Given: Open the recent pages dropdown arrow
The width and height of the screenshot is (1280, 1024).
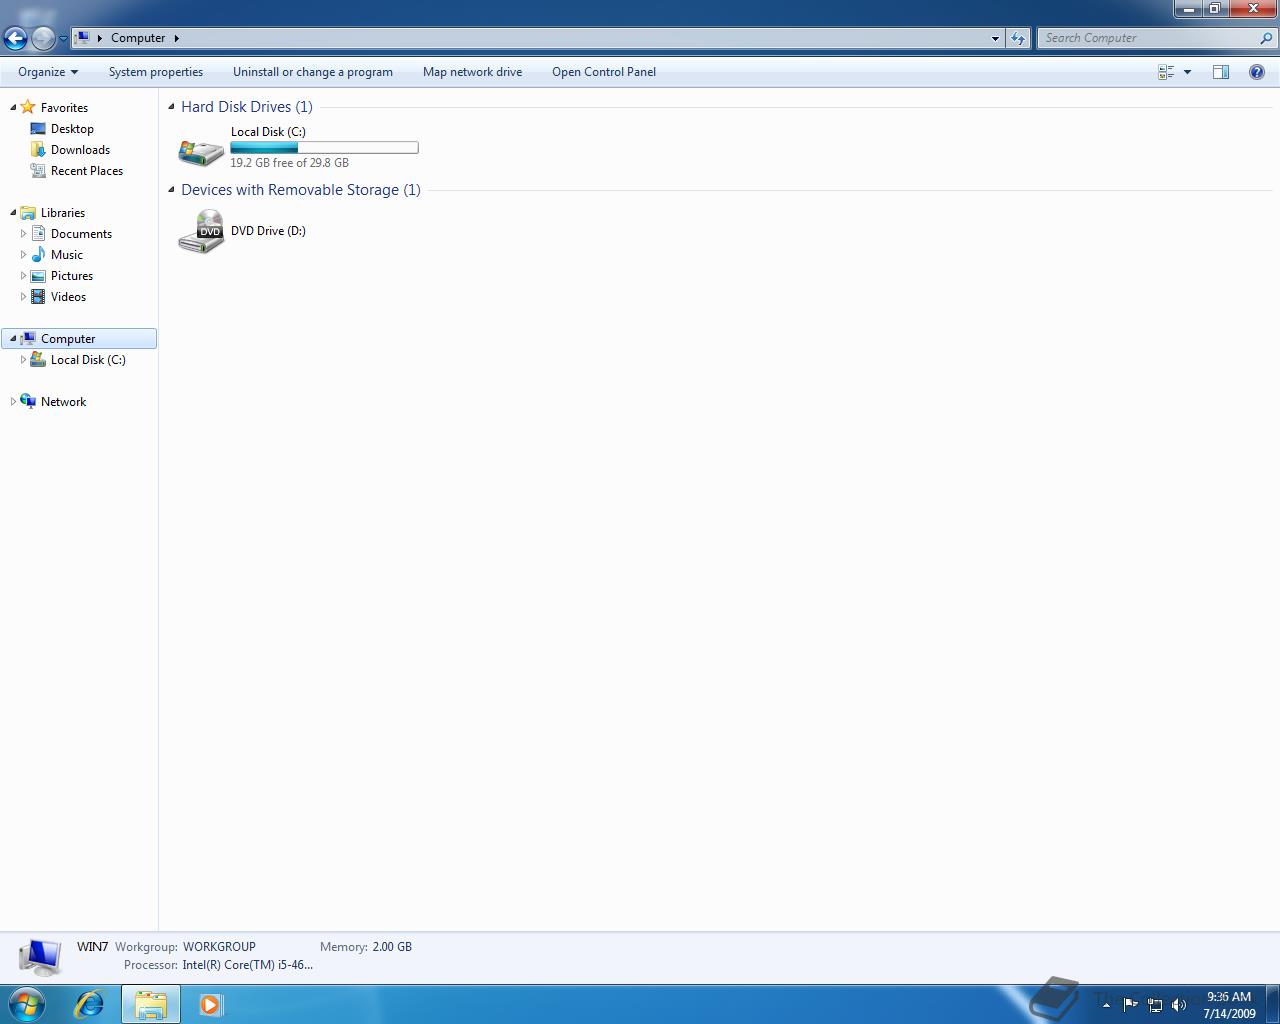Looking at the screenshot, I should click(63, 38).
